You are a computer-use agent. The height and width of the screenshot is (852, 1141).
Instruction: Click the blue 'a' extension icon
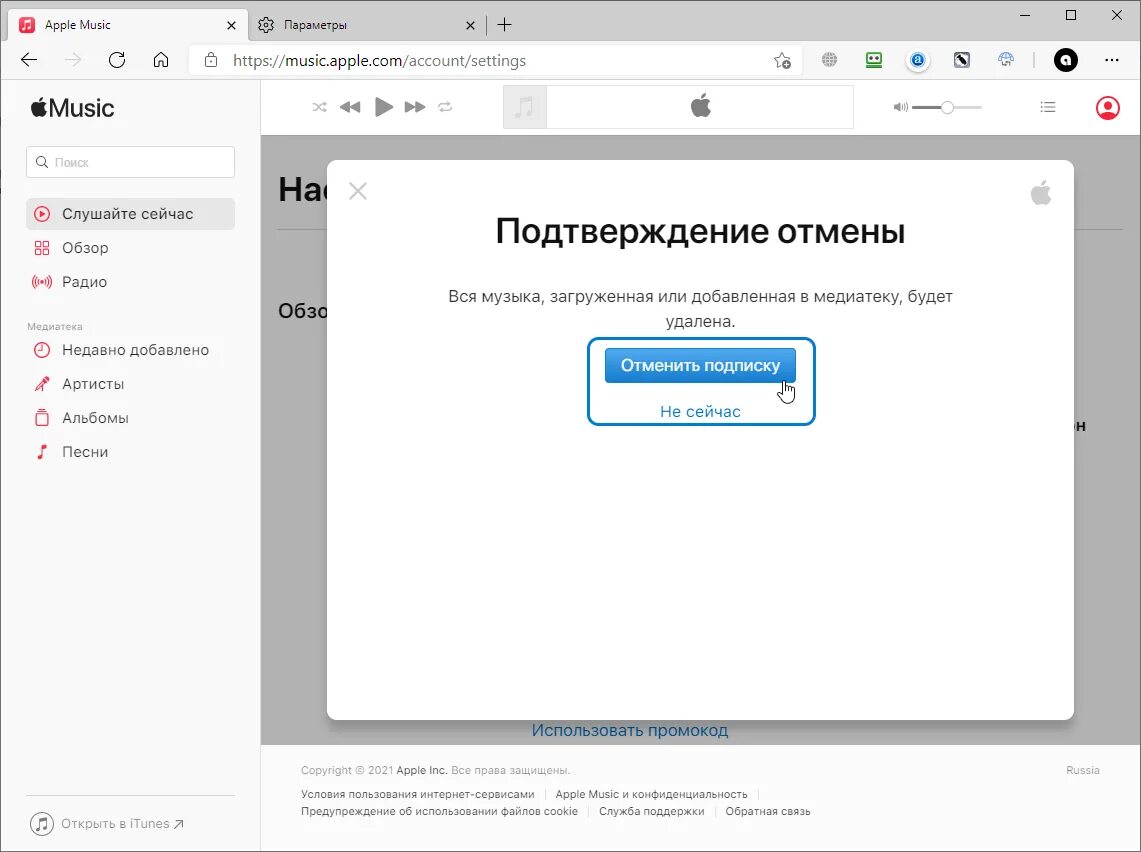click(918, 60)
